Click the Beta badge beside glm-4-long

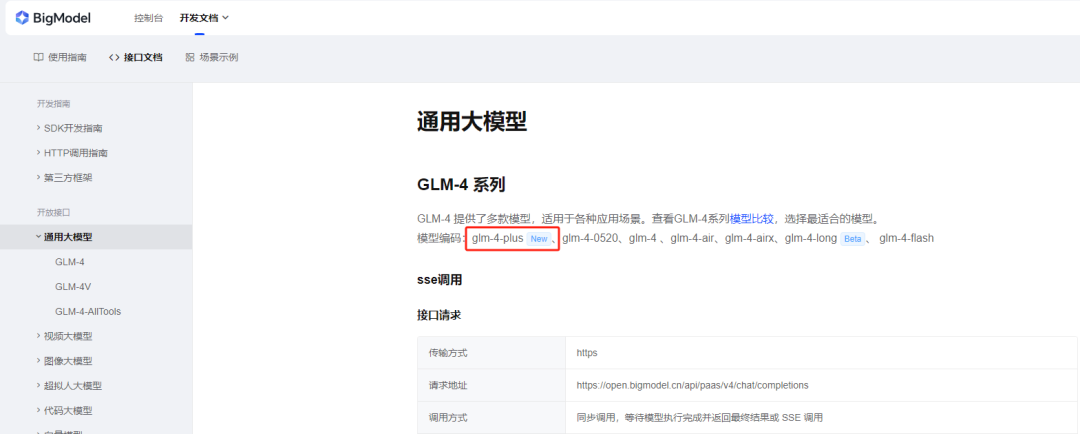tap(853, 239)
